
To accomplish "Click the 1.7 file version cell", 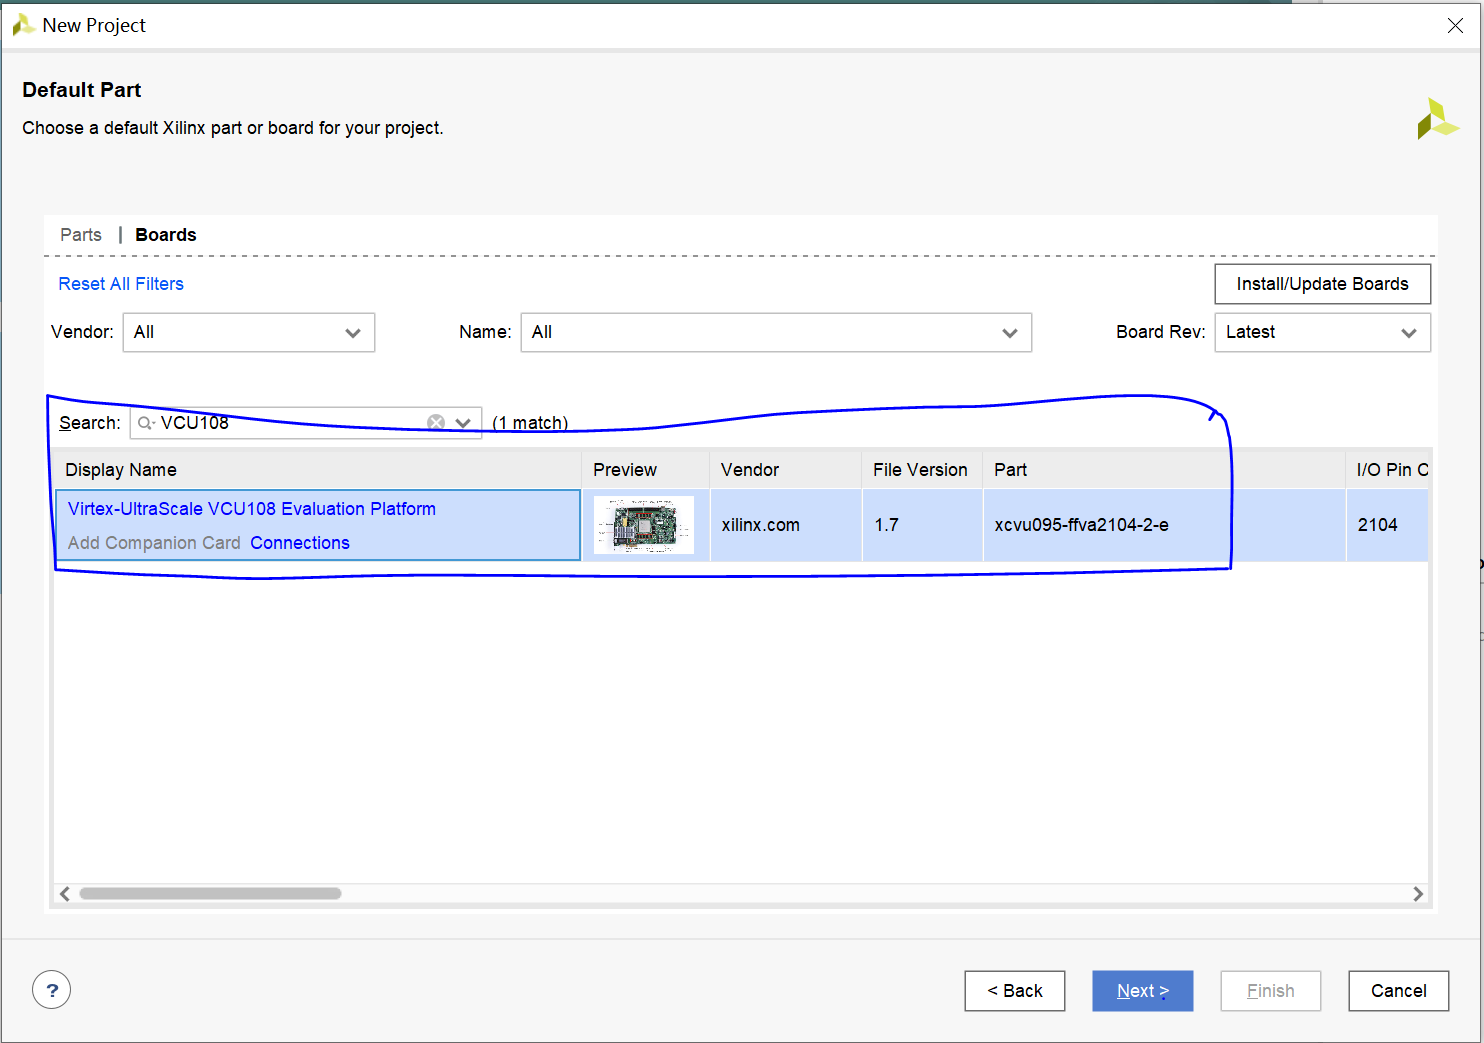I will point(921,525).
